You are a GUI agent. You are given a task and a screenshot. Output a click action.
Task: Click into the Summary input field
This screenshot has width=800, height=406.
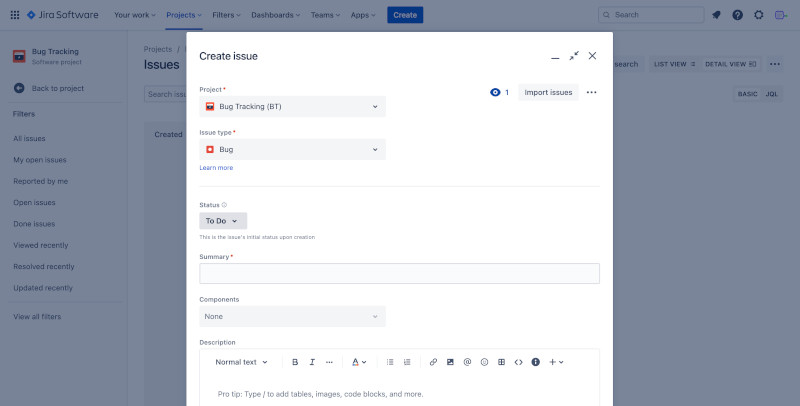click(399, 273)
